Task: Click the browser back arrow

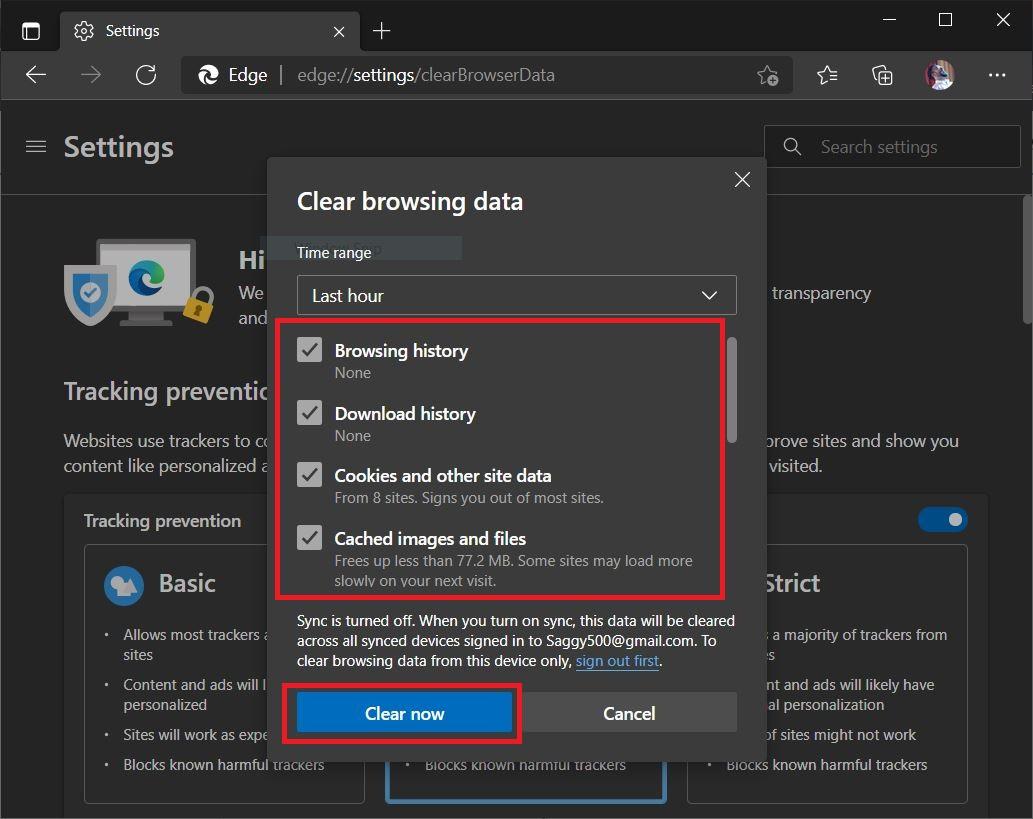Action: [x=36, y=75]
